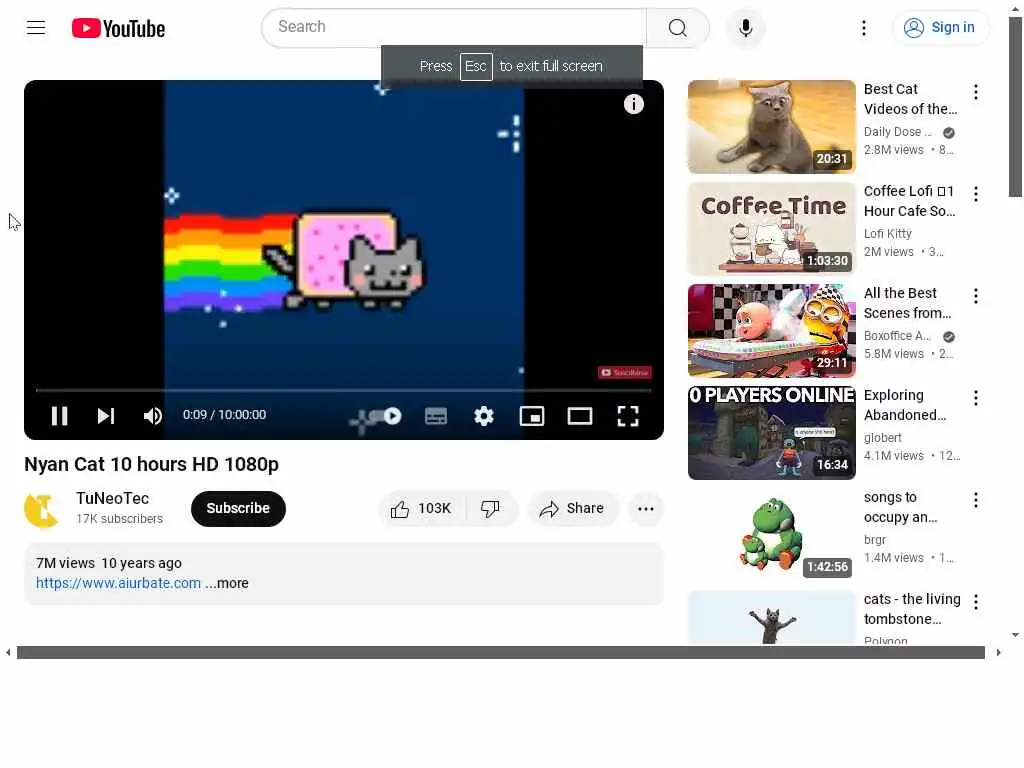Open Coffee Time lofi thumbnail

pyautogui.click(x=771, y=229)
